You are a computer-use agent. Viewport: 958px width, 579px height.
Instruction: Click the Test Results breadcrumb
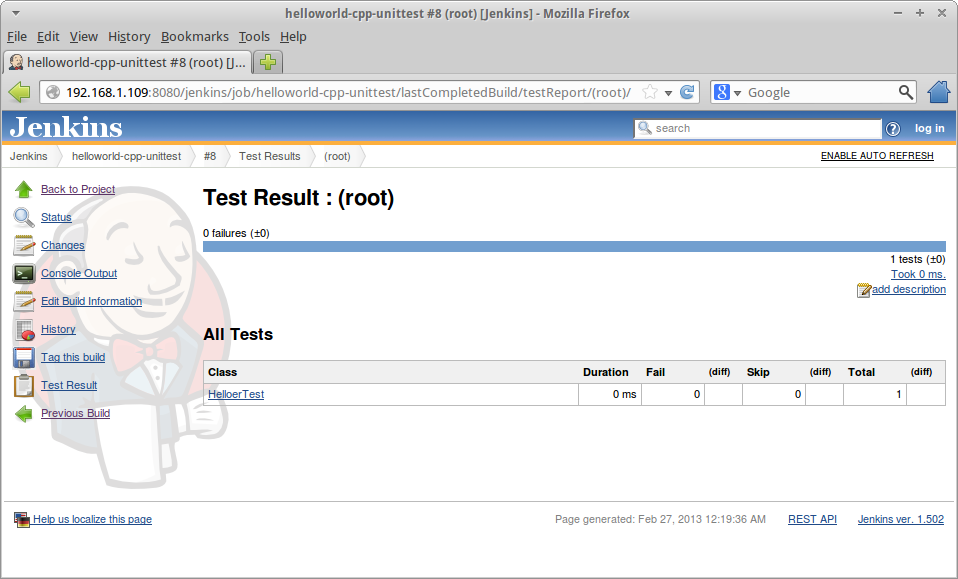[x=269, y=156]
